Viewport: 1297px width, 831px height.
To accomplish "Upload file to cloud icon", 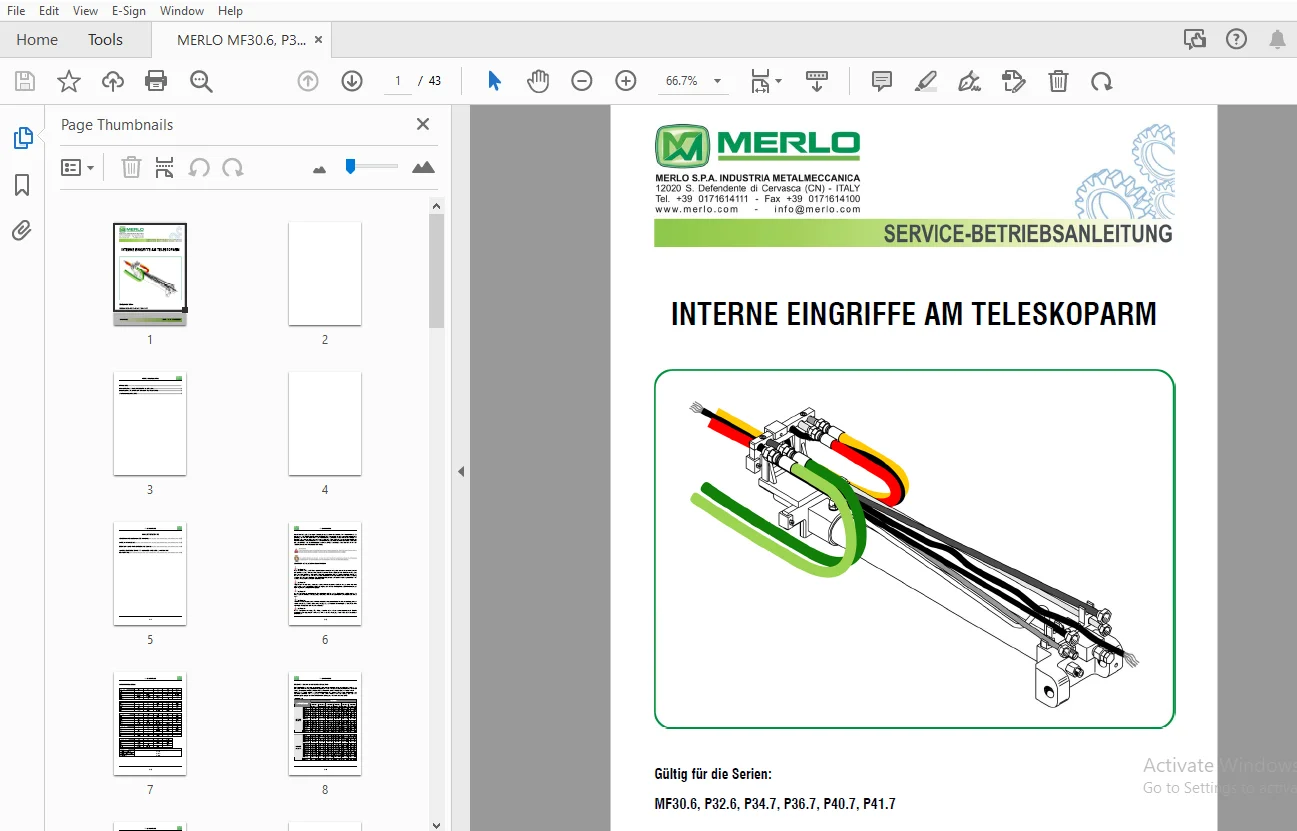I will coord(113,81).
